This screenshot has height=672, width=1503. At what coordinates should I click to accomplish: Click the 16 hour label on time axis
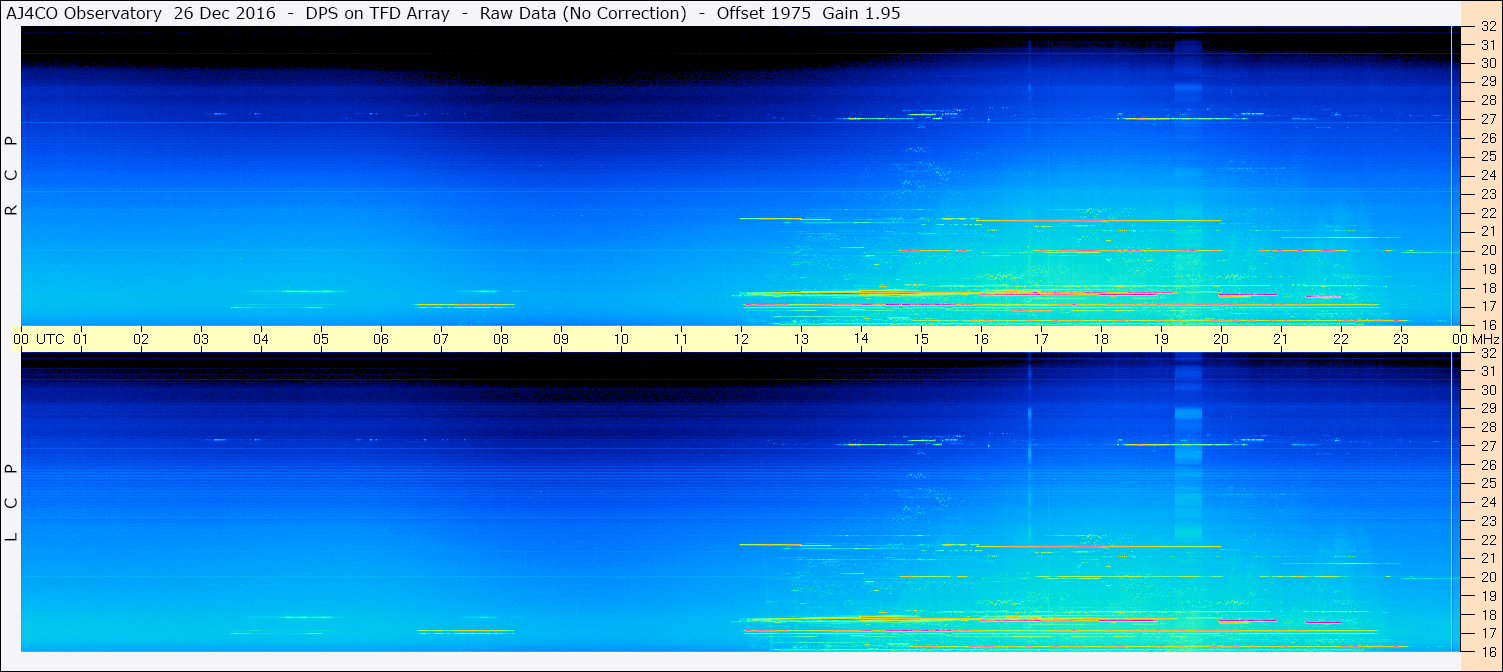(981, 339)
